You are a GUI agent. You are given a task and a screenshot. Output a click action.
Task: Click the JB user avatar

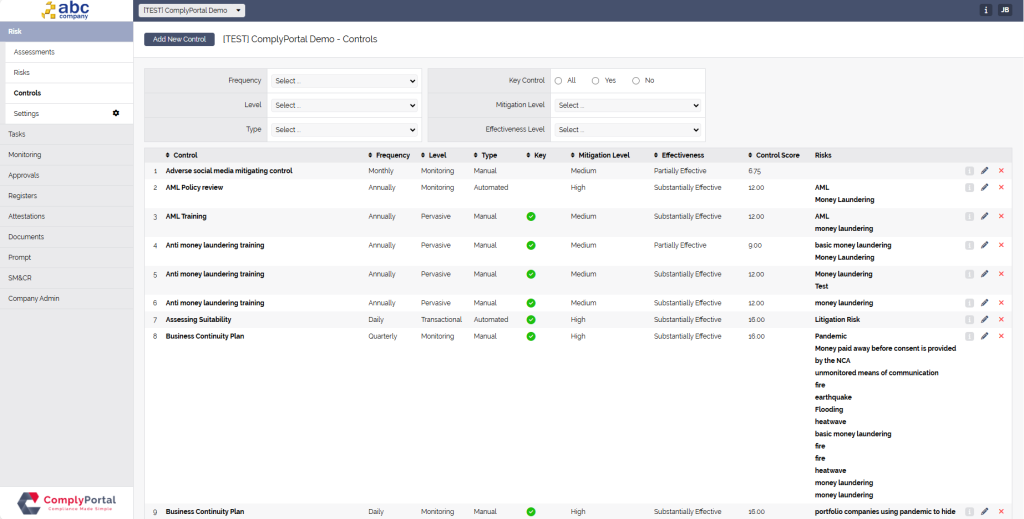1005,10
